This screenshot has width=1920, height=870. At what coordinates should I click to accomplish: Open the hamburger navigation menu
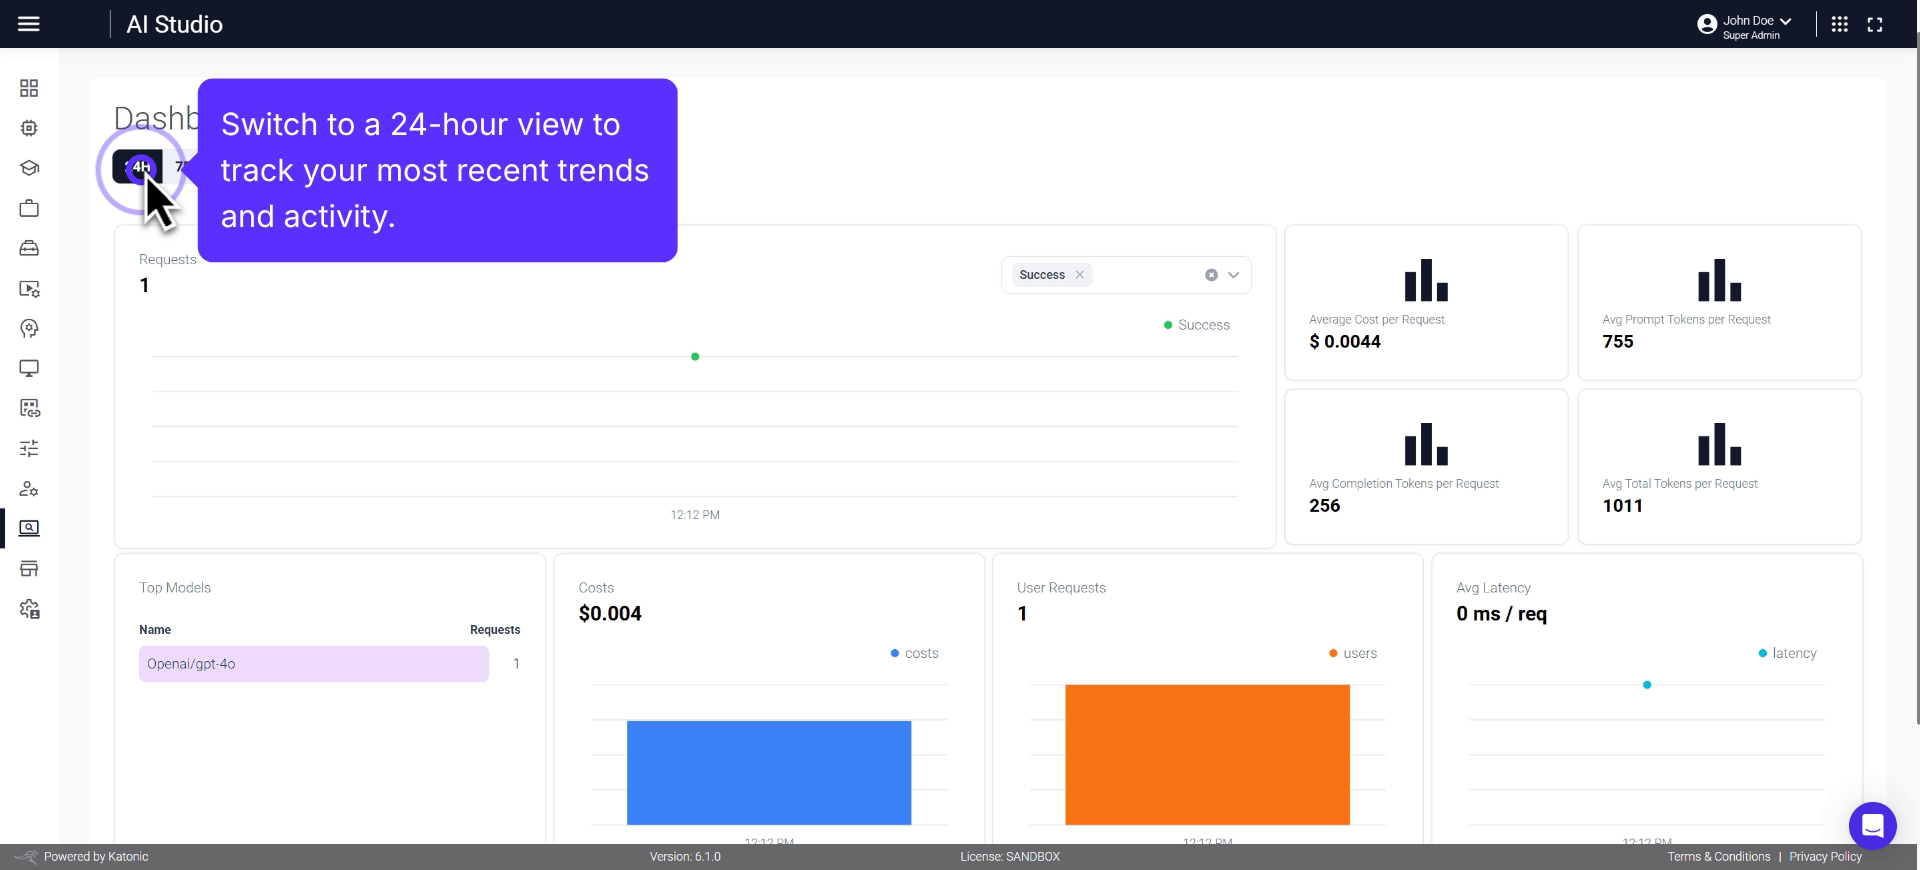pyautogui.click(x=29, y=24)
